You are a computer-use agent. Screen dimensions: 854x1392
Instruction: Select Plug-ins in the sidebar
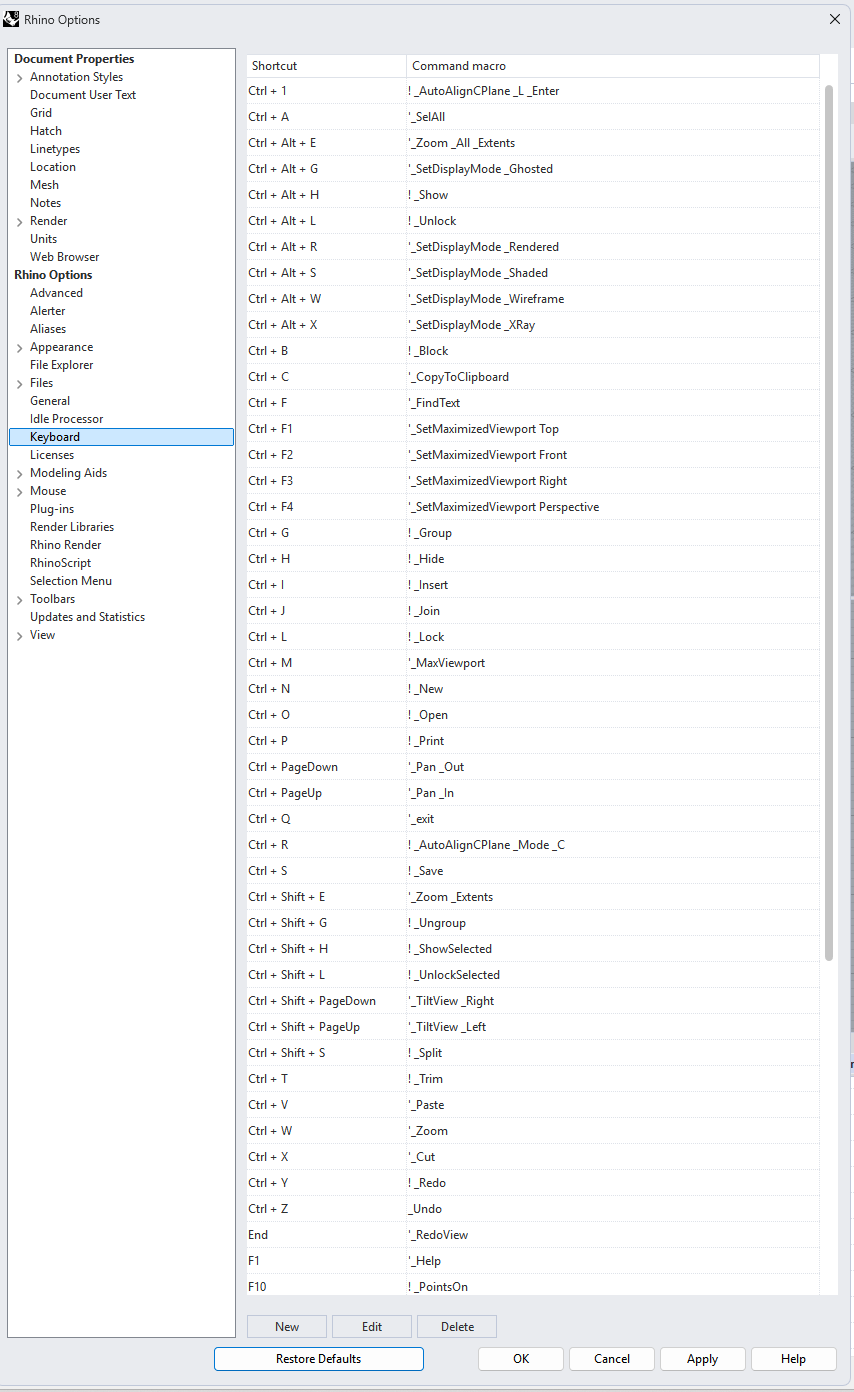(x=51, y=508)
